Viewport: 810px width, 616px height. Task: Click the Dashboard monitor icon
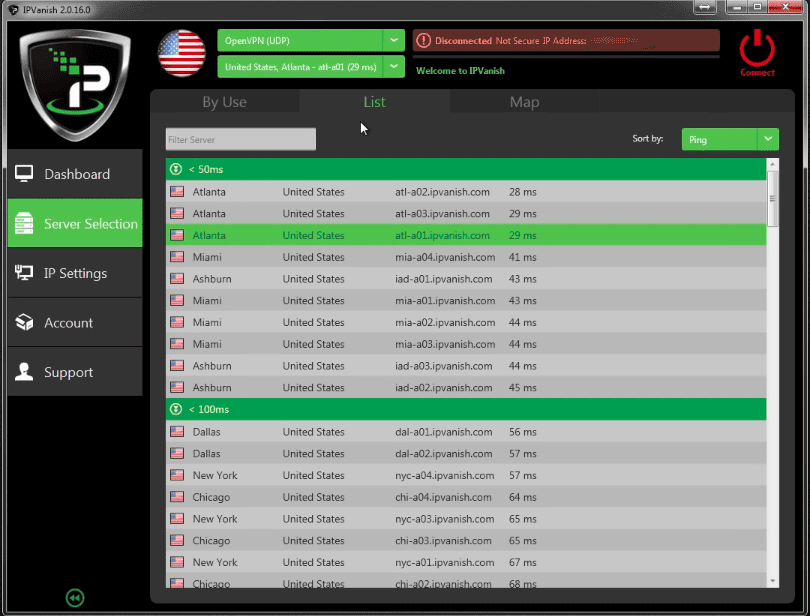point(24,174)
